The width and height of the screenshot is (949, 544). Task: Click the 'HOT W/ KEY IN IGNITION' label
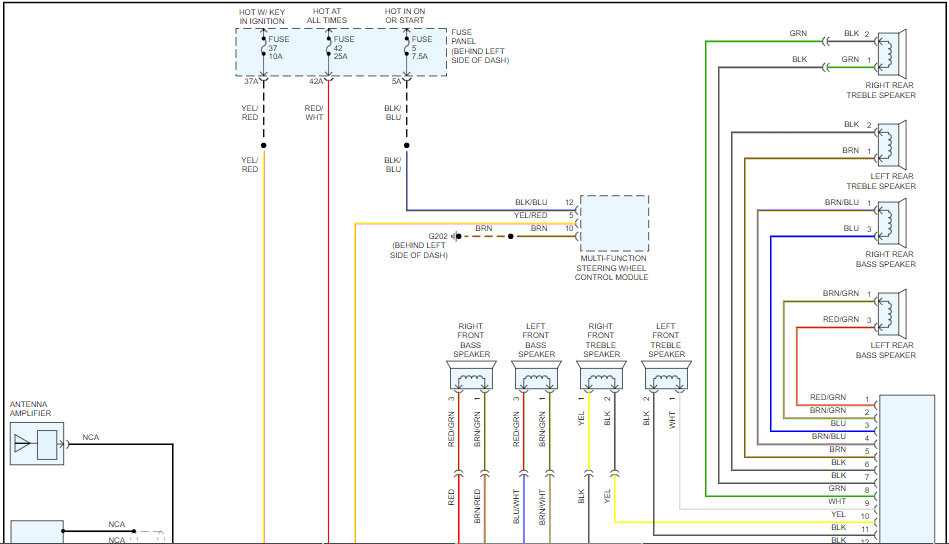pyautogui.click(x=261, y=16)
